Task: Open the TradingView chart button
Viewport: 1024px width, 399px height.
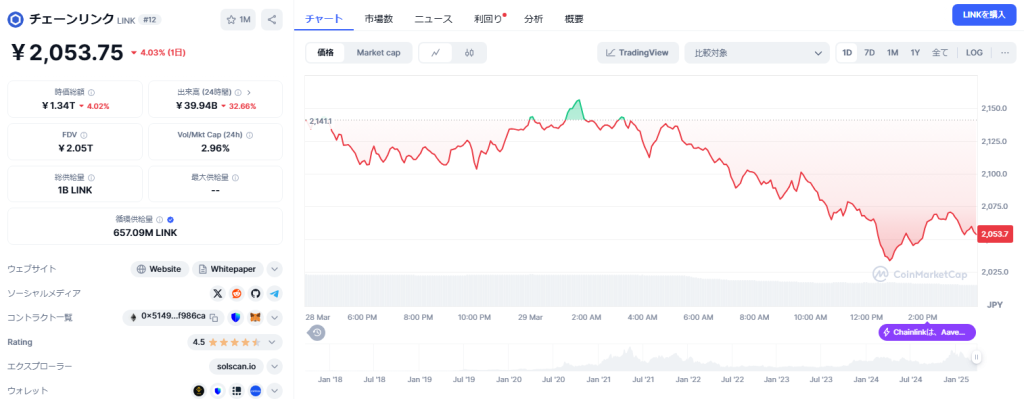Action: (x=637, y=53)
